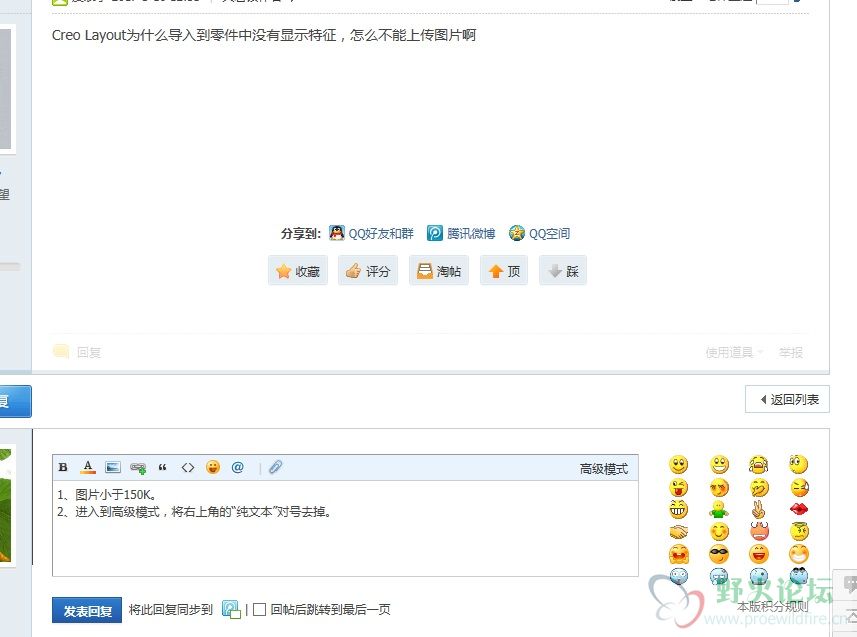Switch to 高级模式 advanced editor
The image size is (857, 637).
[x=603, y=469]
